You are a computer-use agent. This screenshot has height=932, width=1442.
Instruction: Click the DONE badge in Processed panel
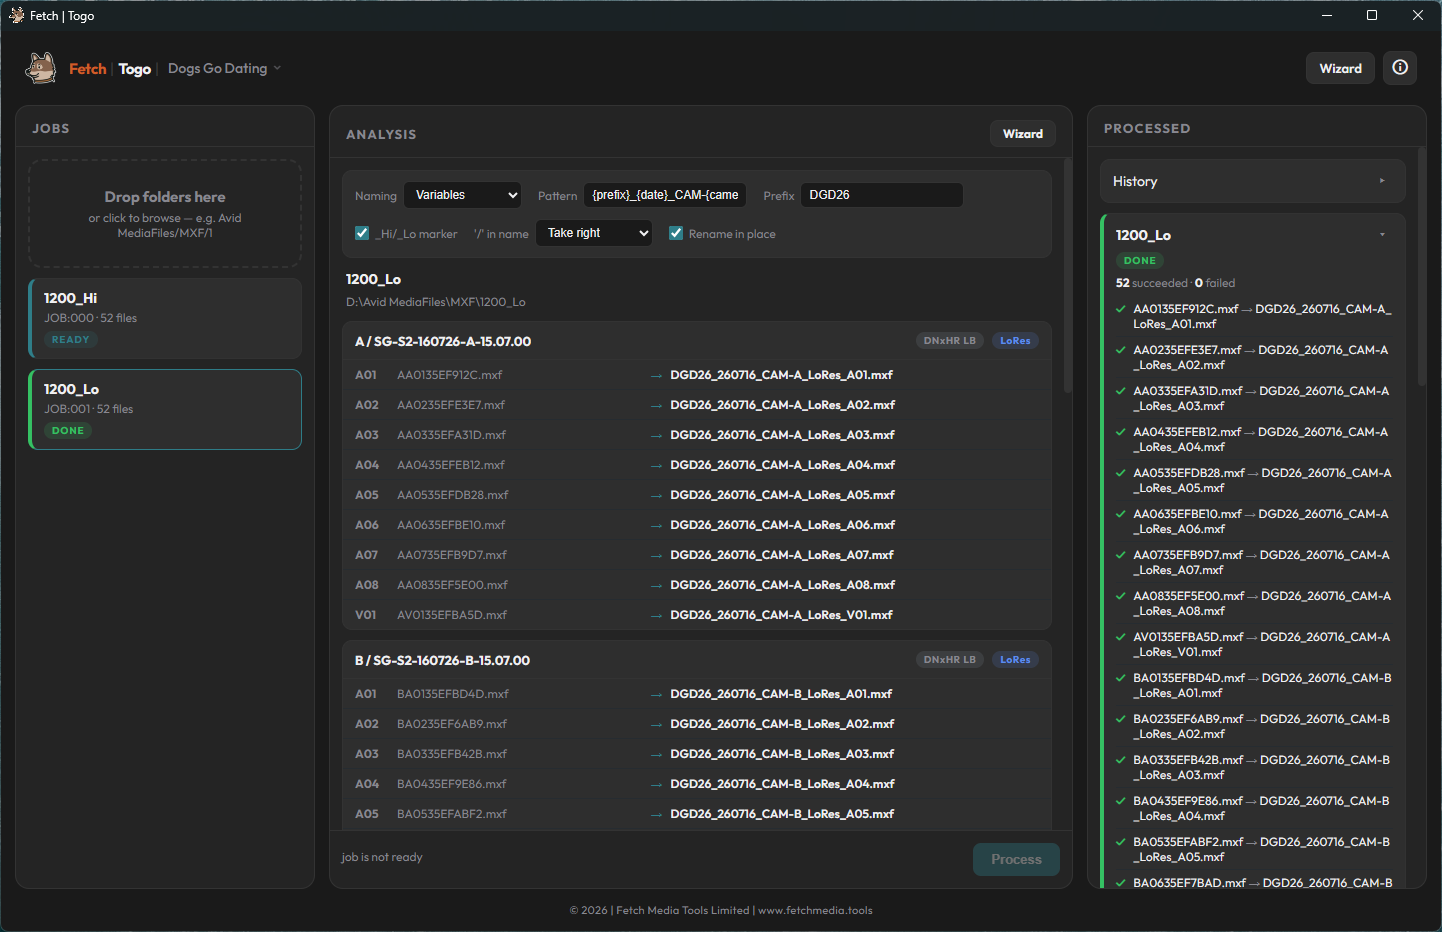click(1139, 261)
